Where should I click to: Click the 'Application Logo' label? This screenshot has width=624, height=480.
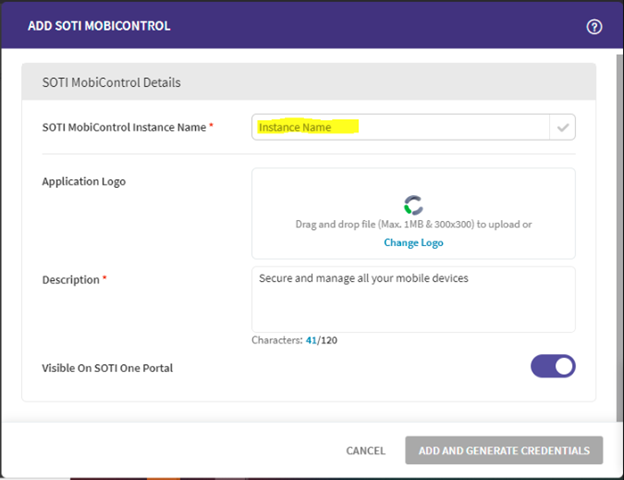(x=84, y=181)
